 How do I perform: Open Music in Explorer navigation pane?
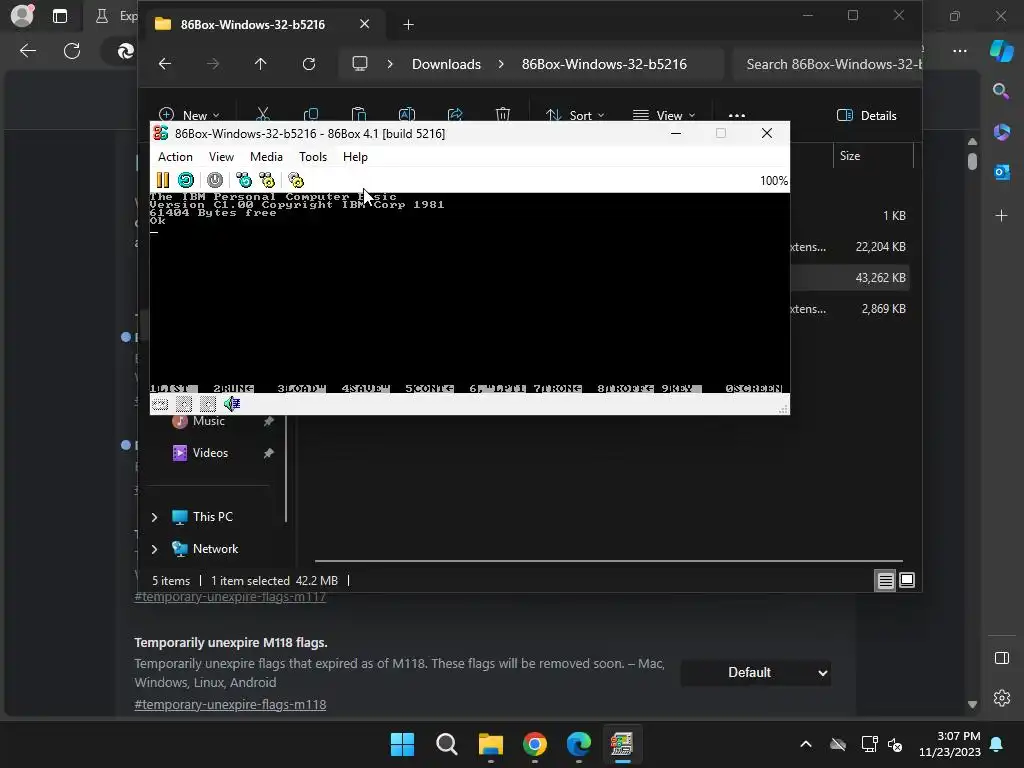208,421
